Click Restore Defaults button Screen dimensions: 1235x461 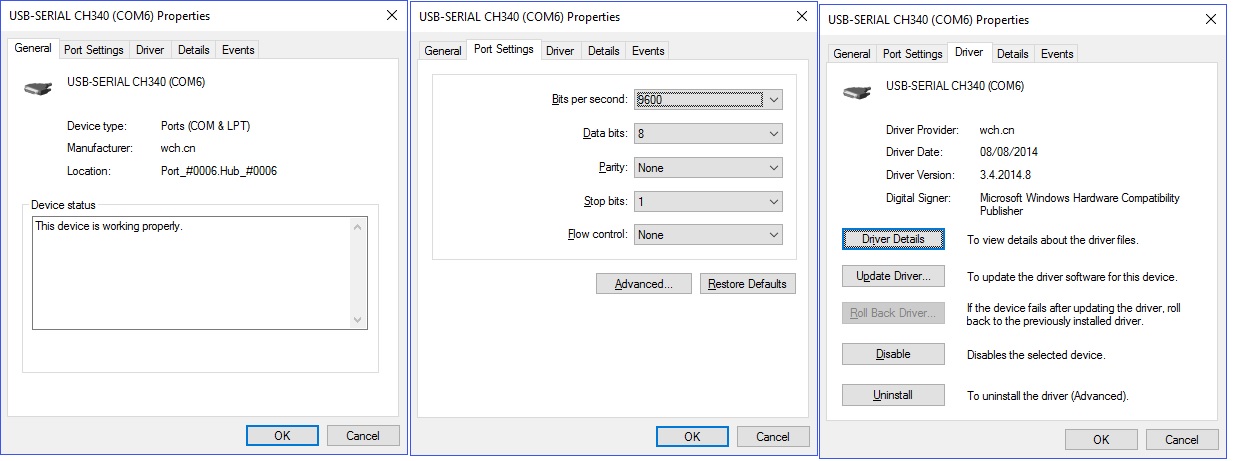(748, 284)
